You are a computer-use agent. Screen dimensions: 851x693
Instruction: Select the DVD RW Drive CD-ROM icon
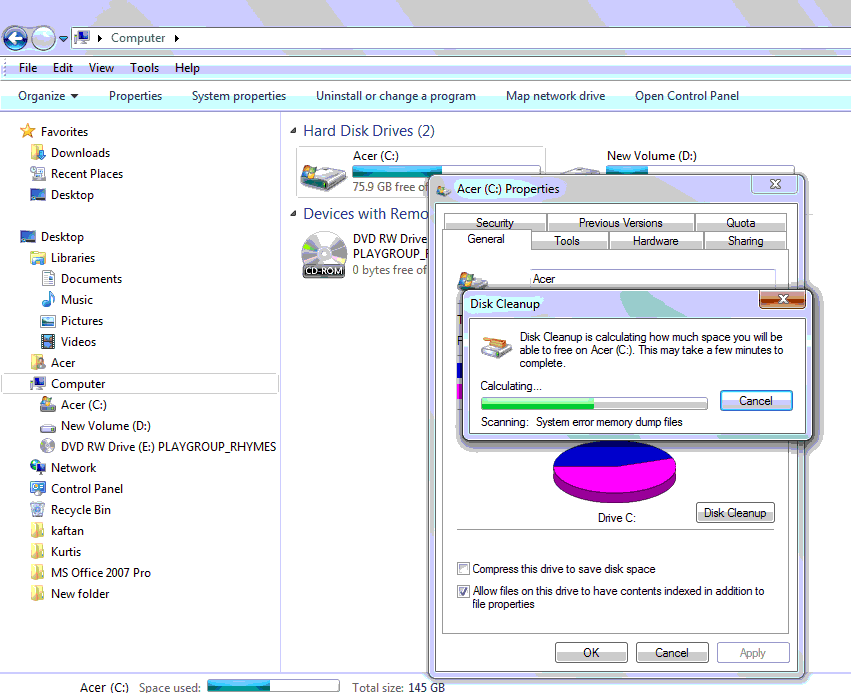pos(324,254)
